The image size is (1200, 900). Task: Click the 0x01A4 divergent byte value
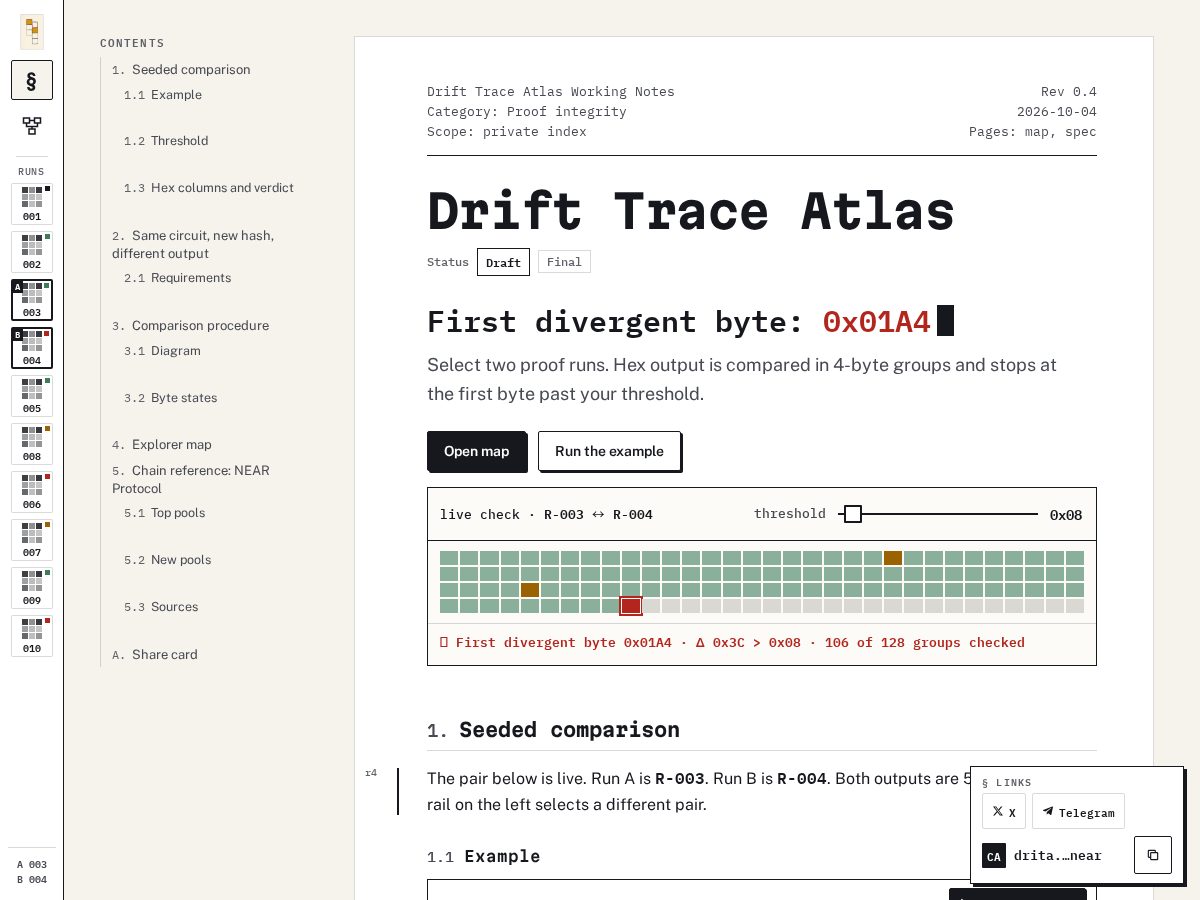876,322
